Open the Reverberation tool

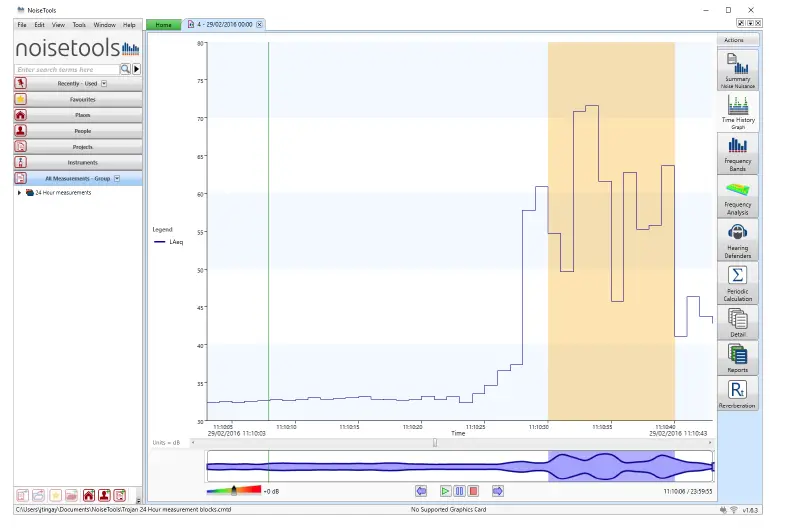tap(738, 394)
